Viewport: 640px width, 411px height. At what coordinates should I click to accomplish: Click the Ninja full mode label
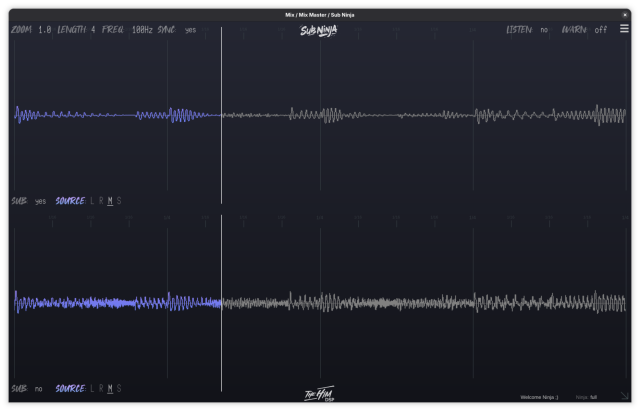point(586,397)
